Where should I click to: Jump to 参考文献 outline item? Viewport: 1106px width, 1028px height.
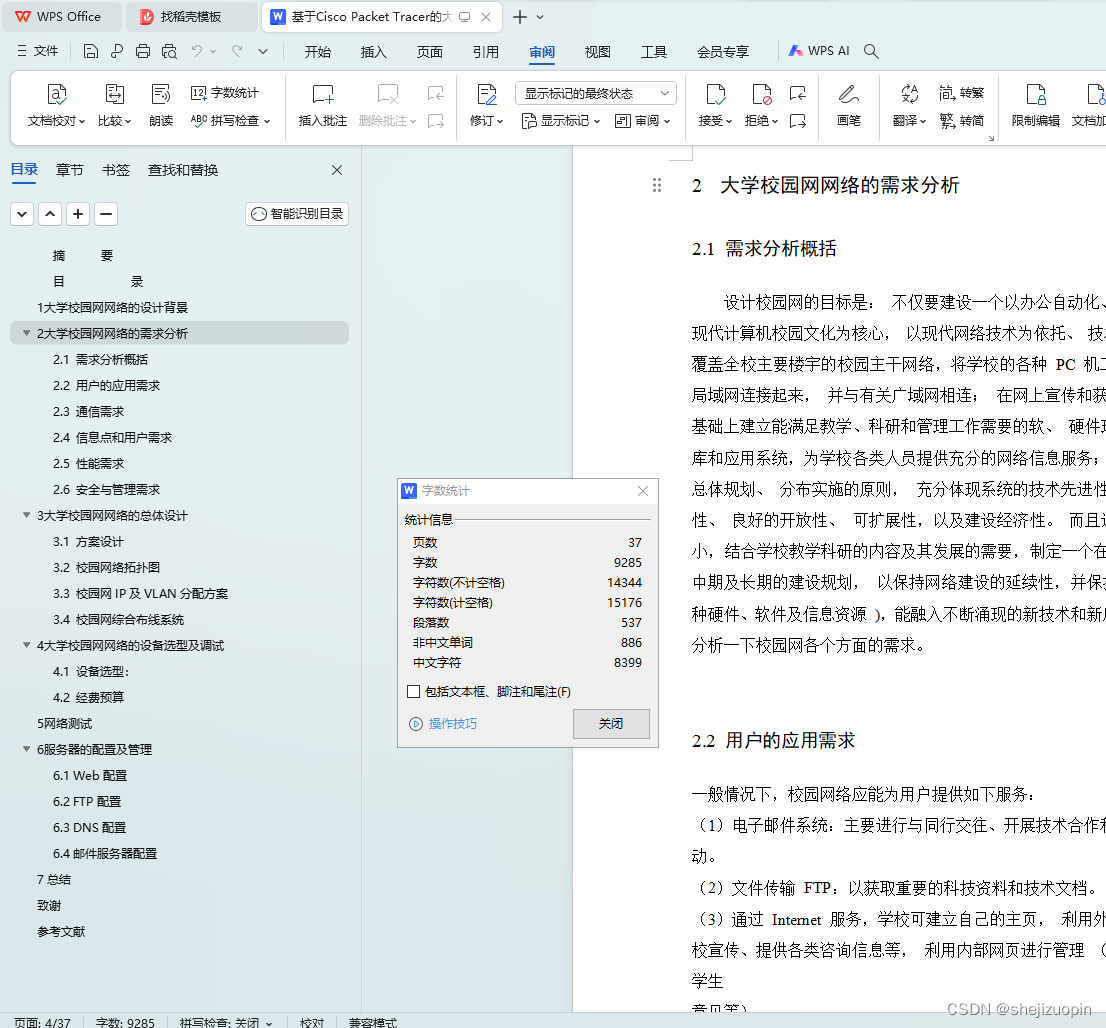point(61,931)
